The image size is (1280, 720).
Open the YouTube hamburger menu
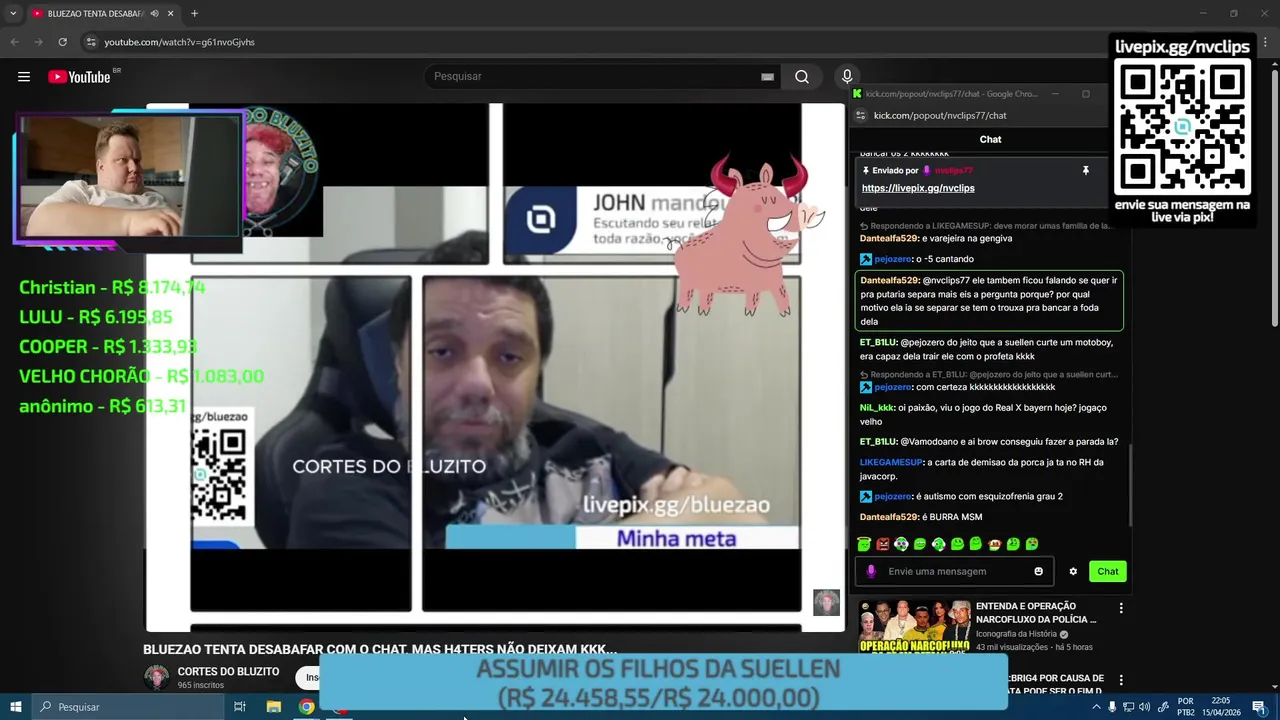tap(24, 77)
